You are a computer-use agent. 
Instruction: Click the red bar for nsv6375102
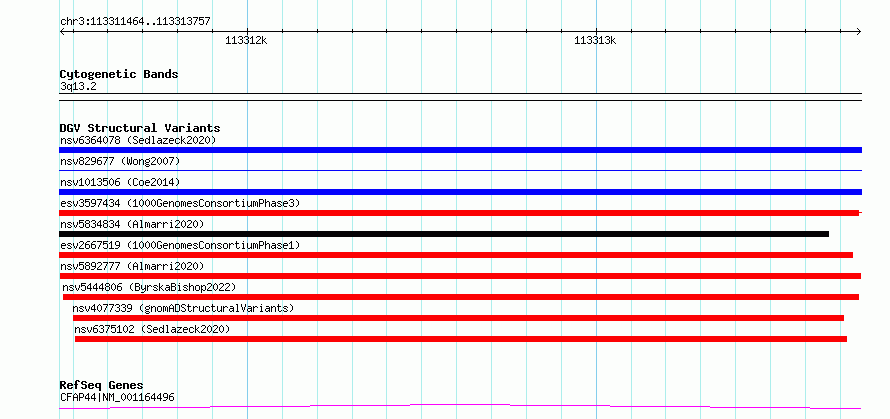(x=461, y=339)
